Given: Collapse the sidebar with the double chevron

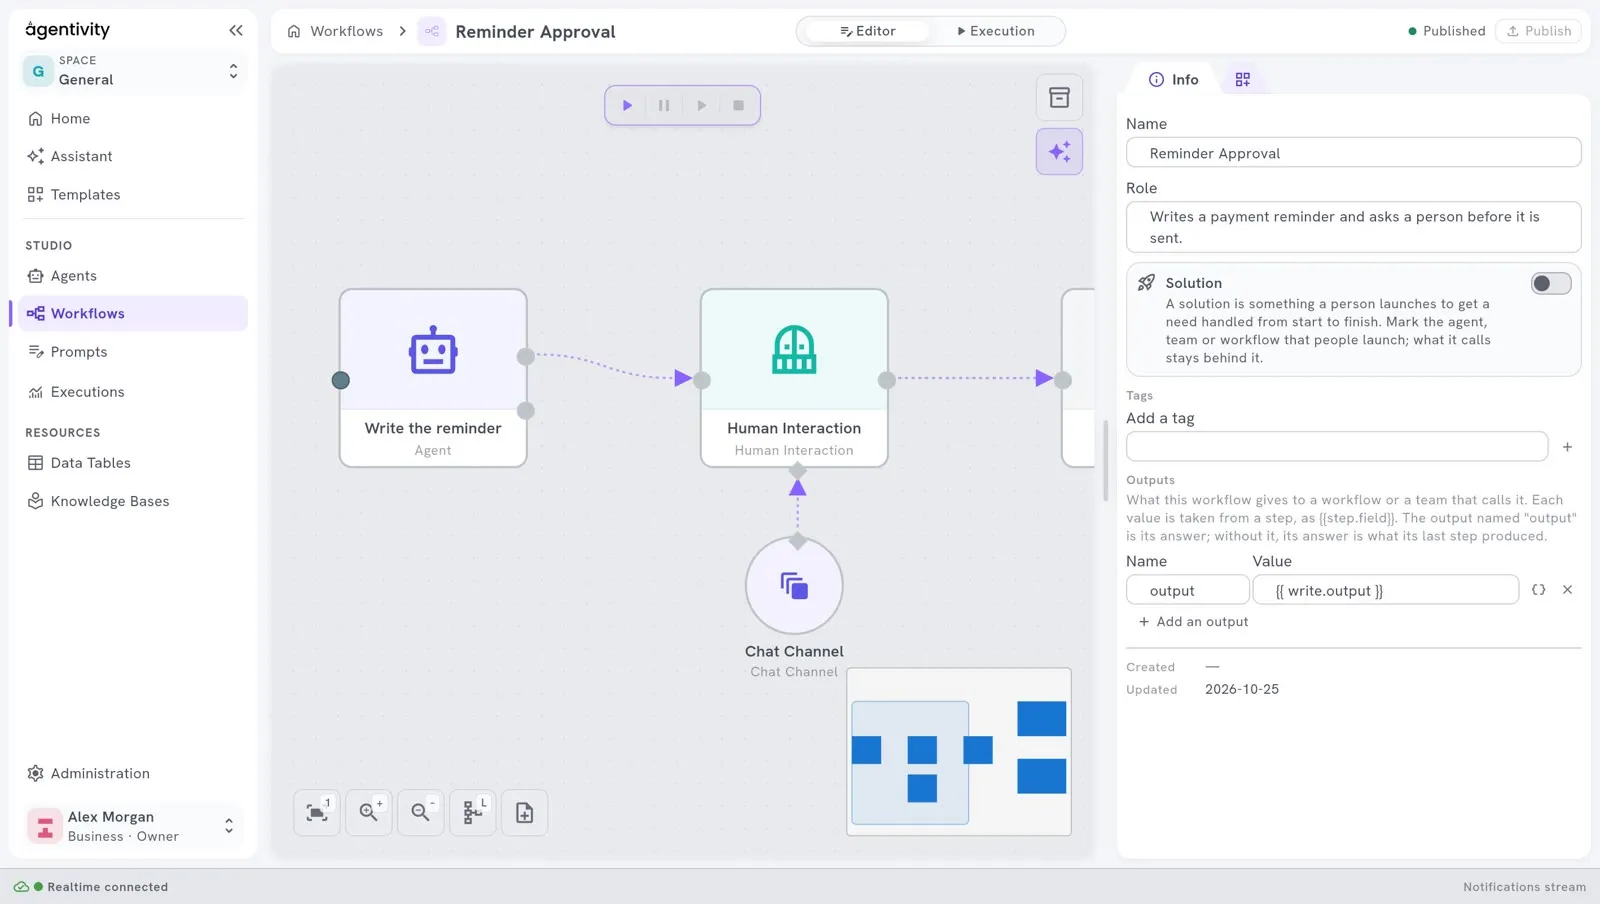Looking at the screenshot, I should (x=236, y=30).
